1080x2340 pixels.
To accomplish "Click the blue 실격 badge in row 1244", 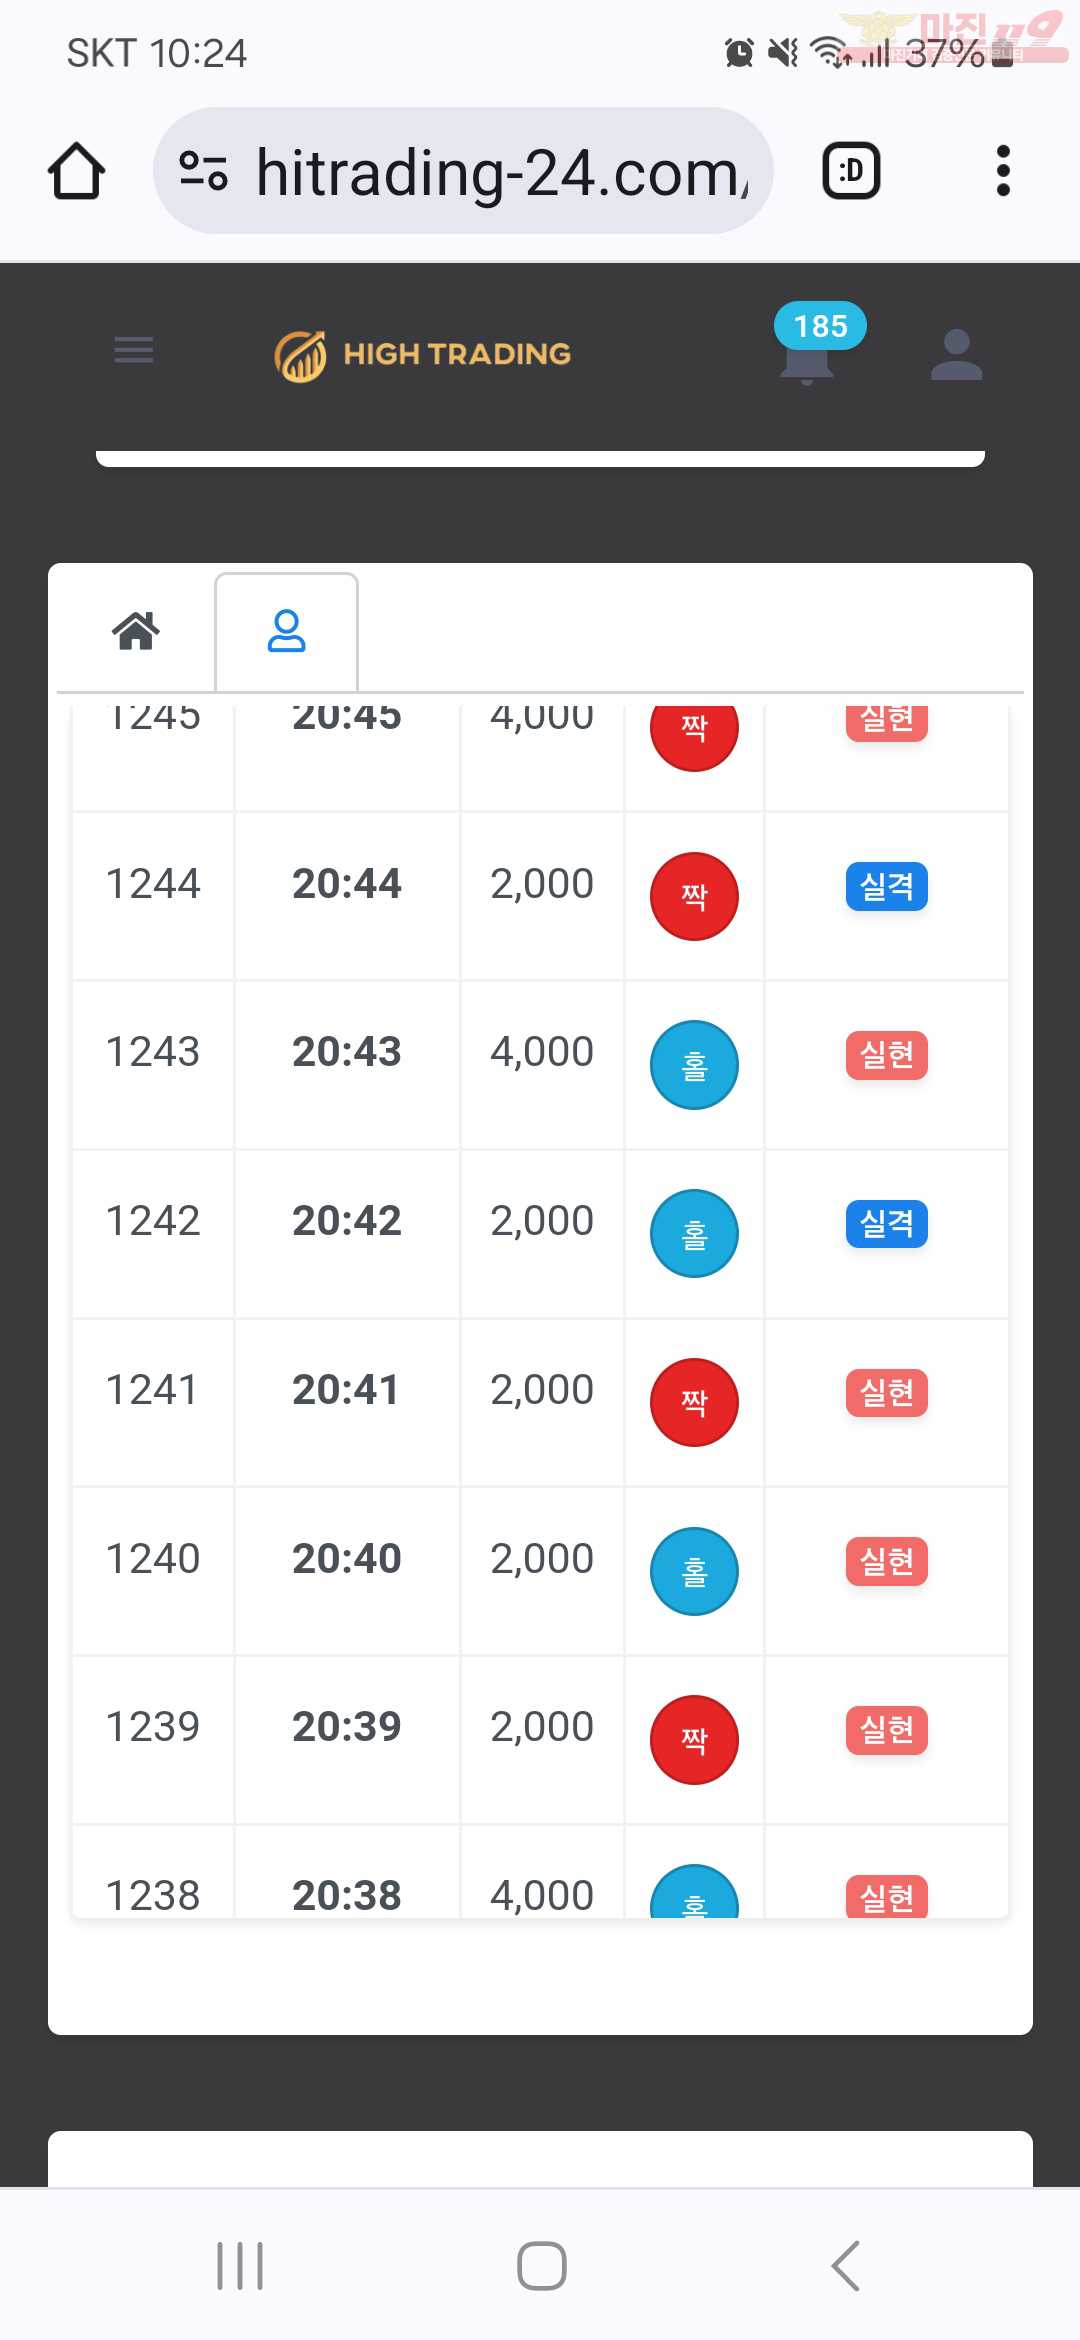I will (887, 886).
